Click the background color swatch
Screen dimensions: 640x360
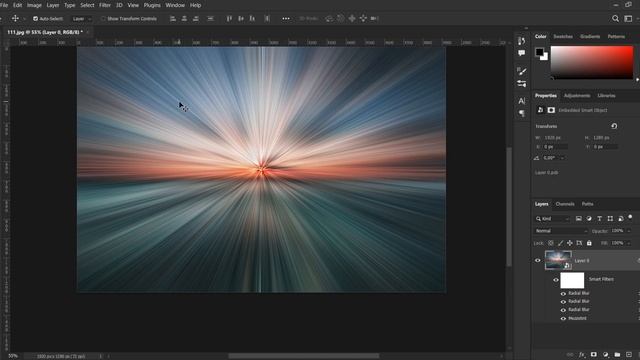point(545,57)
